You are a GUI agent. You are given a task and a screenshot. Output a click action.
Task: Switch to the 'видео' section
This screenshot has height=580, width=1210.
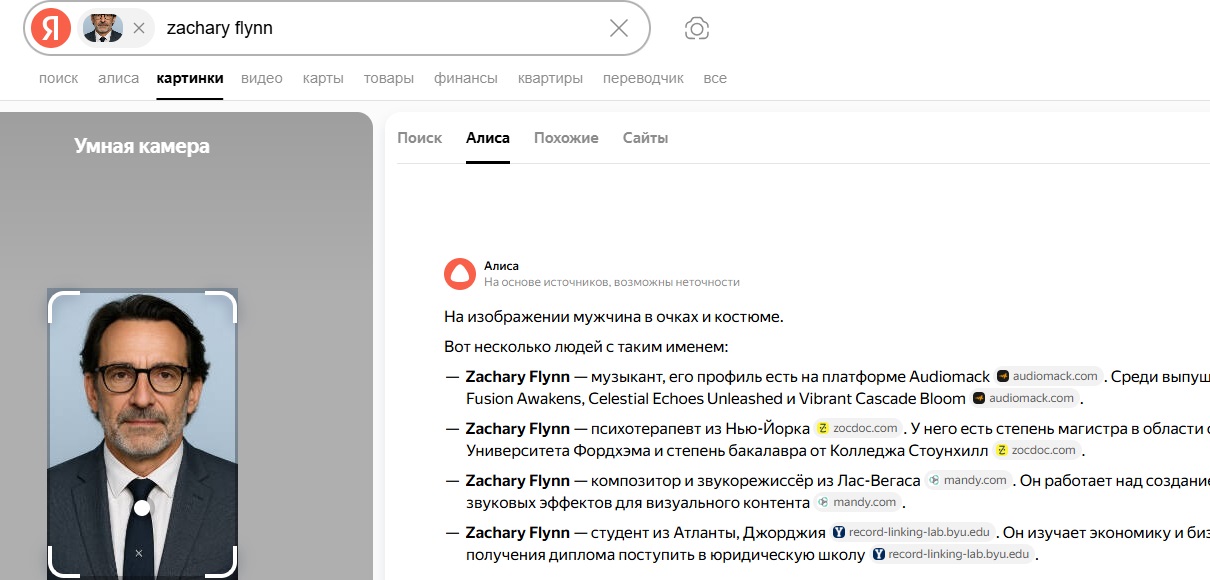[262, 78]
